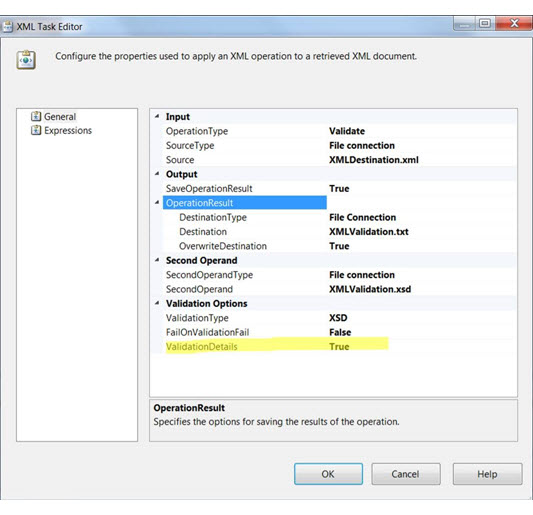Select the ValidationType value XSD
533x515 pixels.
pos(338,318)
